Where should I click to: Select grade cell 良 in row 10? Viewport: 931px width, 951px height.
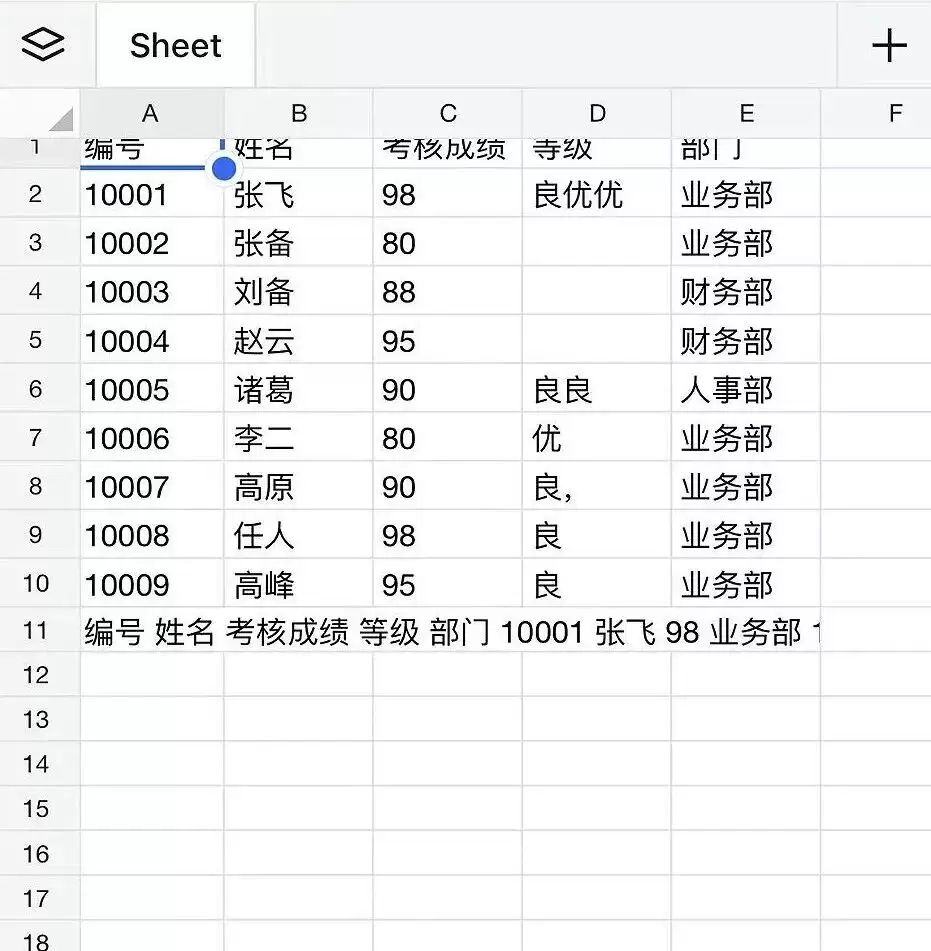[597, 583]
